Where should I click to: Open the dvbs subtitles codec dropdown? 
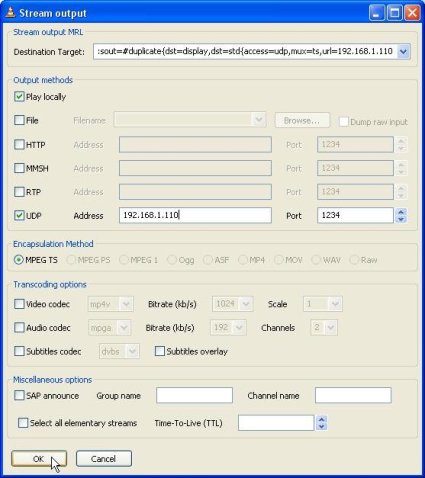(119, 351)
